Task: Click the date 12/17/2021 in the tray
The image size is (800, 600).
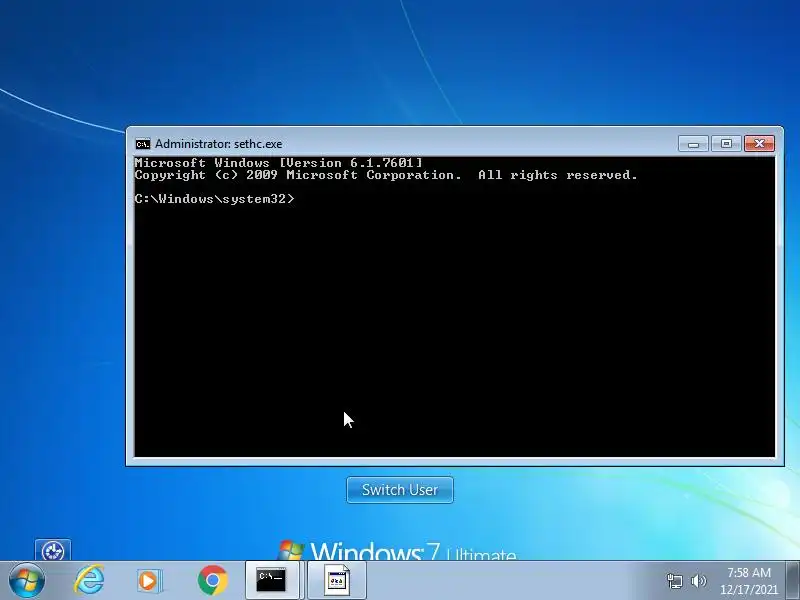Action: 748,589
